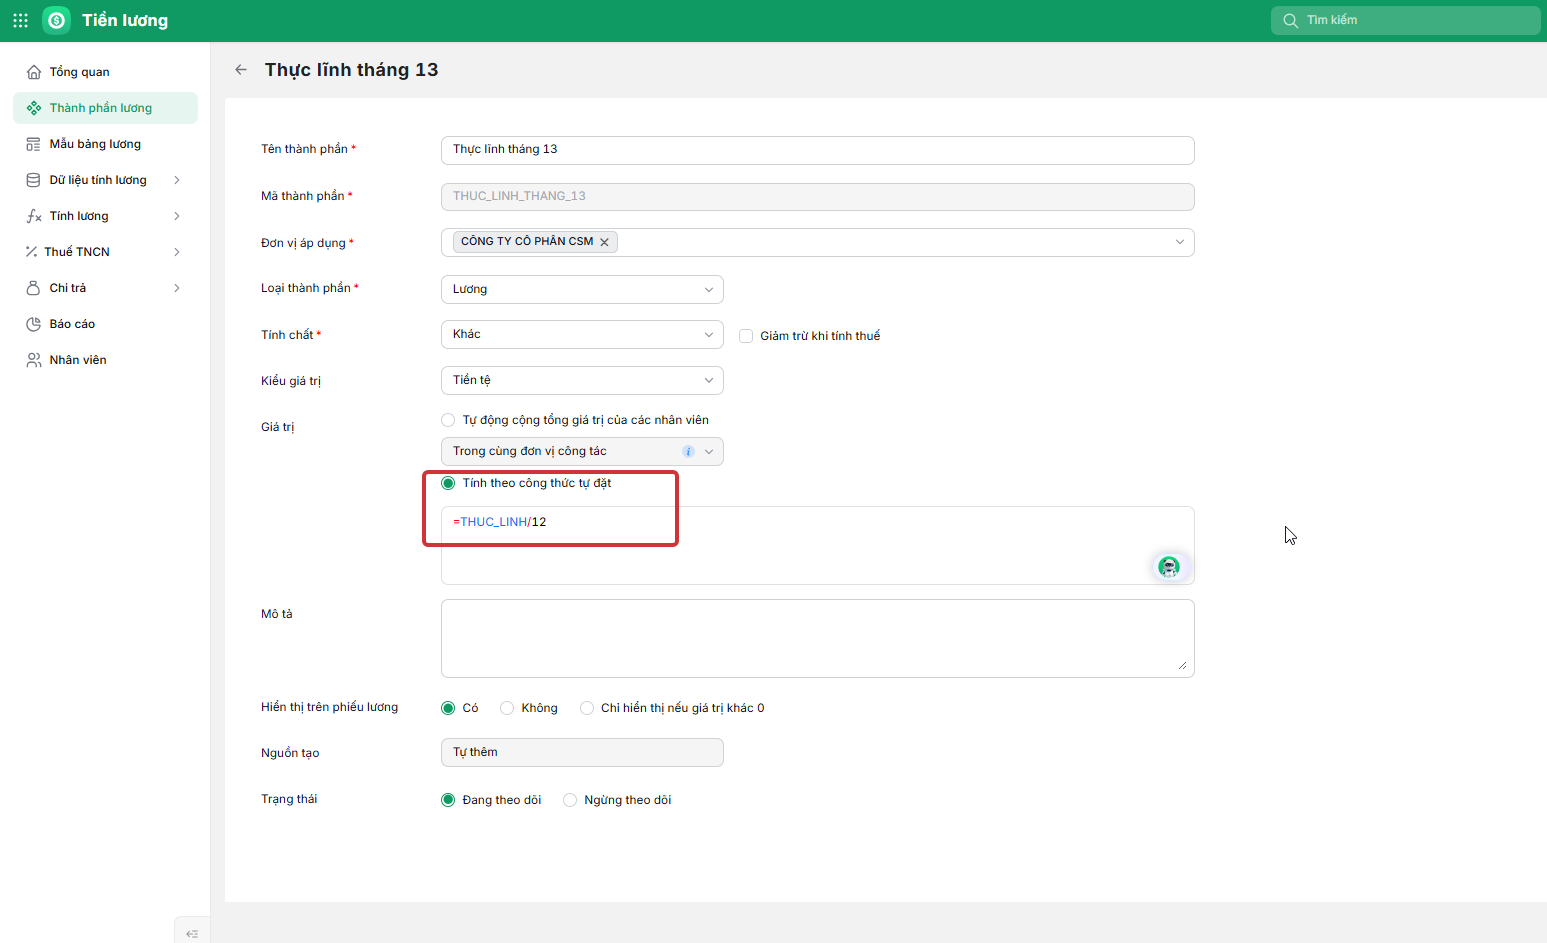This screenshot has height=943, width=1547.
Task: Click the Nhân viên people icon
Action: click(34, 360)
